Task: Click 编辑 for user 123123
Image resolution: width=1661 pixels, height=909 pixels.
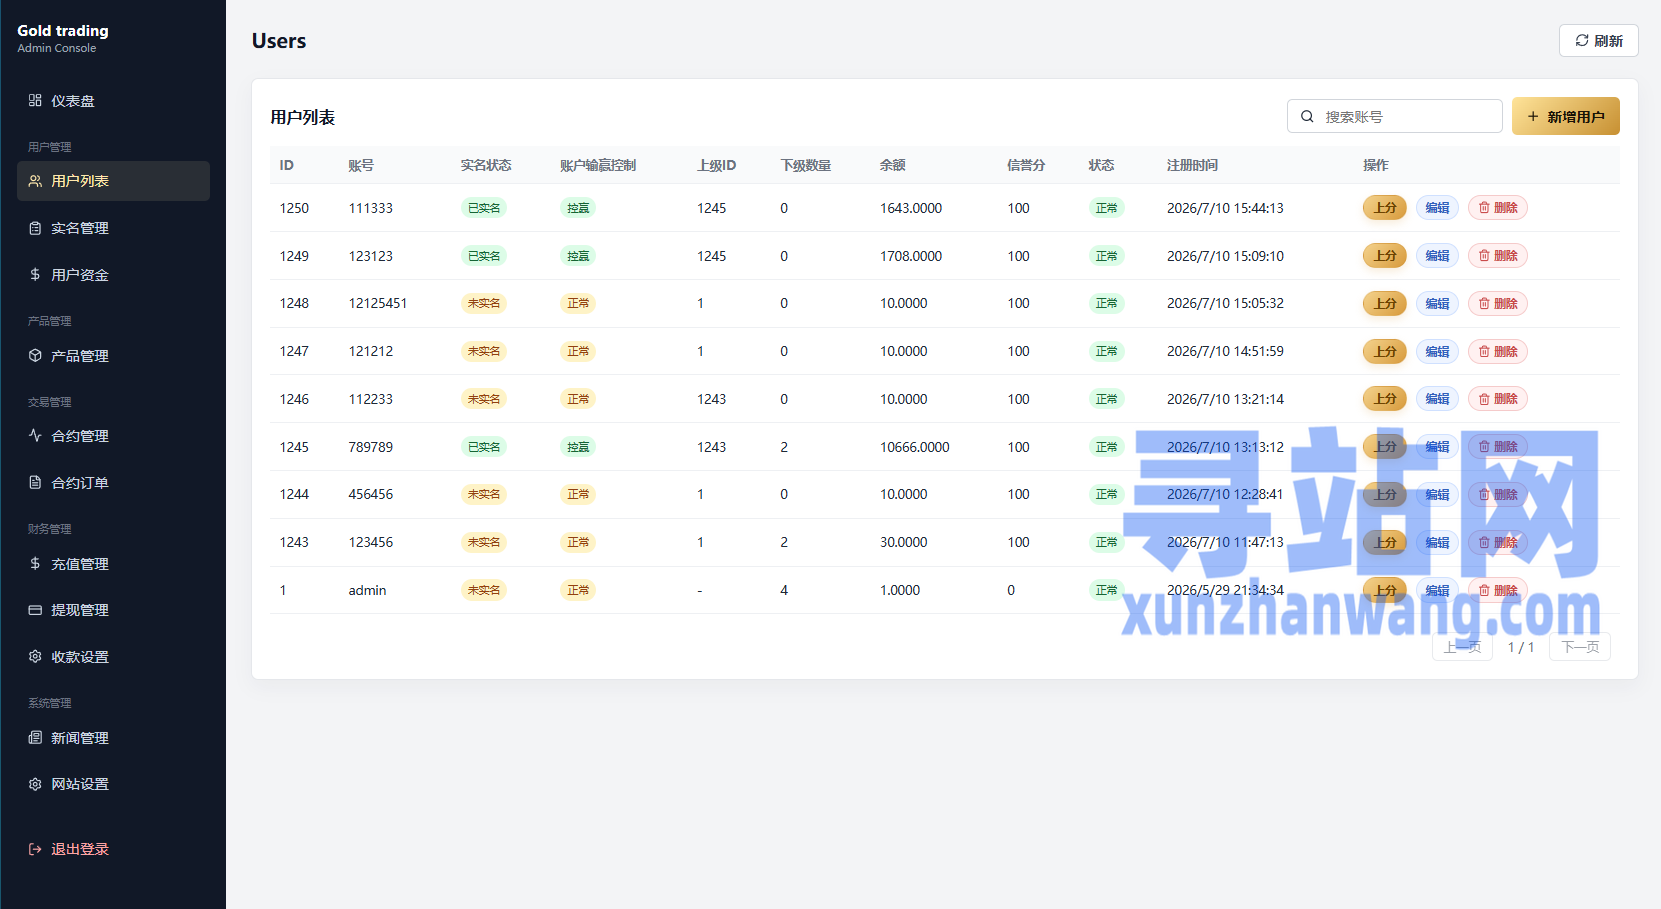Action: click(1437, 256)
